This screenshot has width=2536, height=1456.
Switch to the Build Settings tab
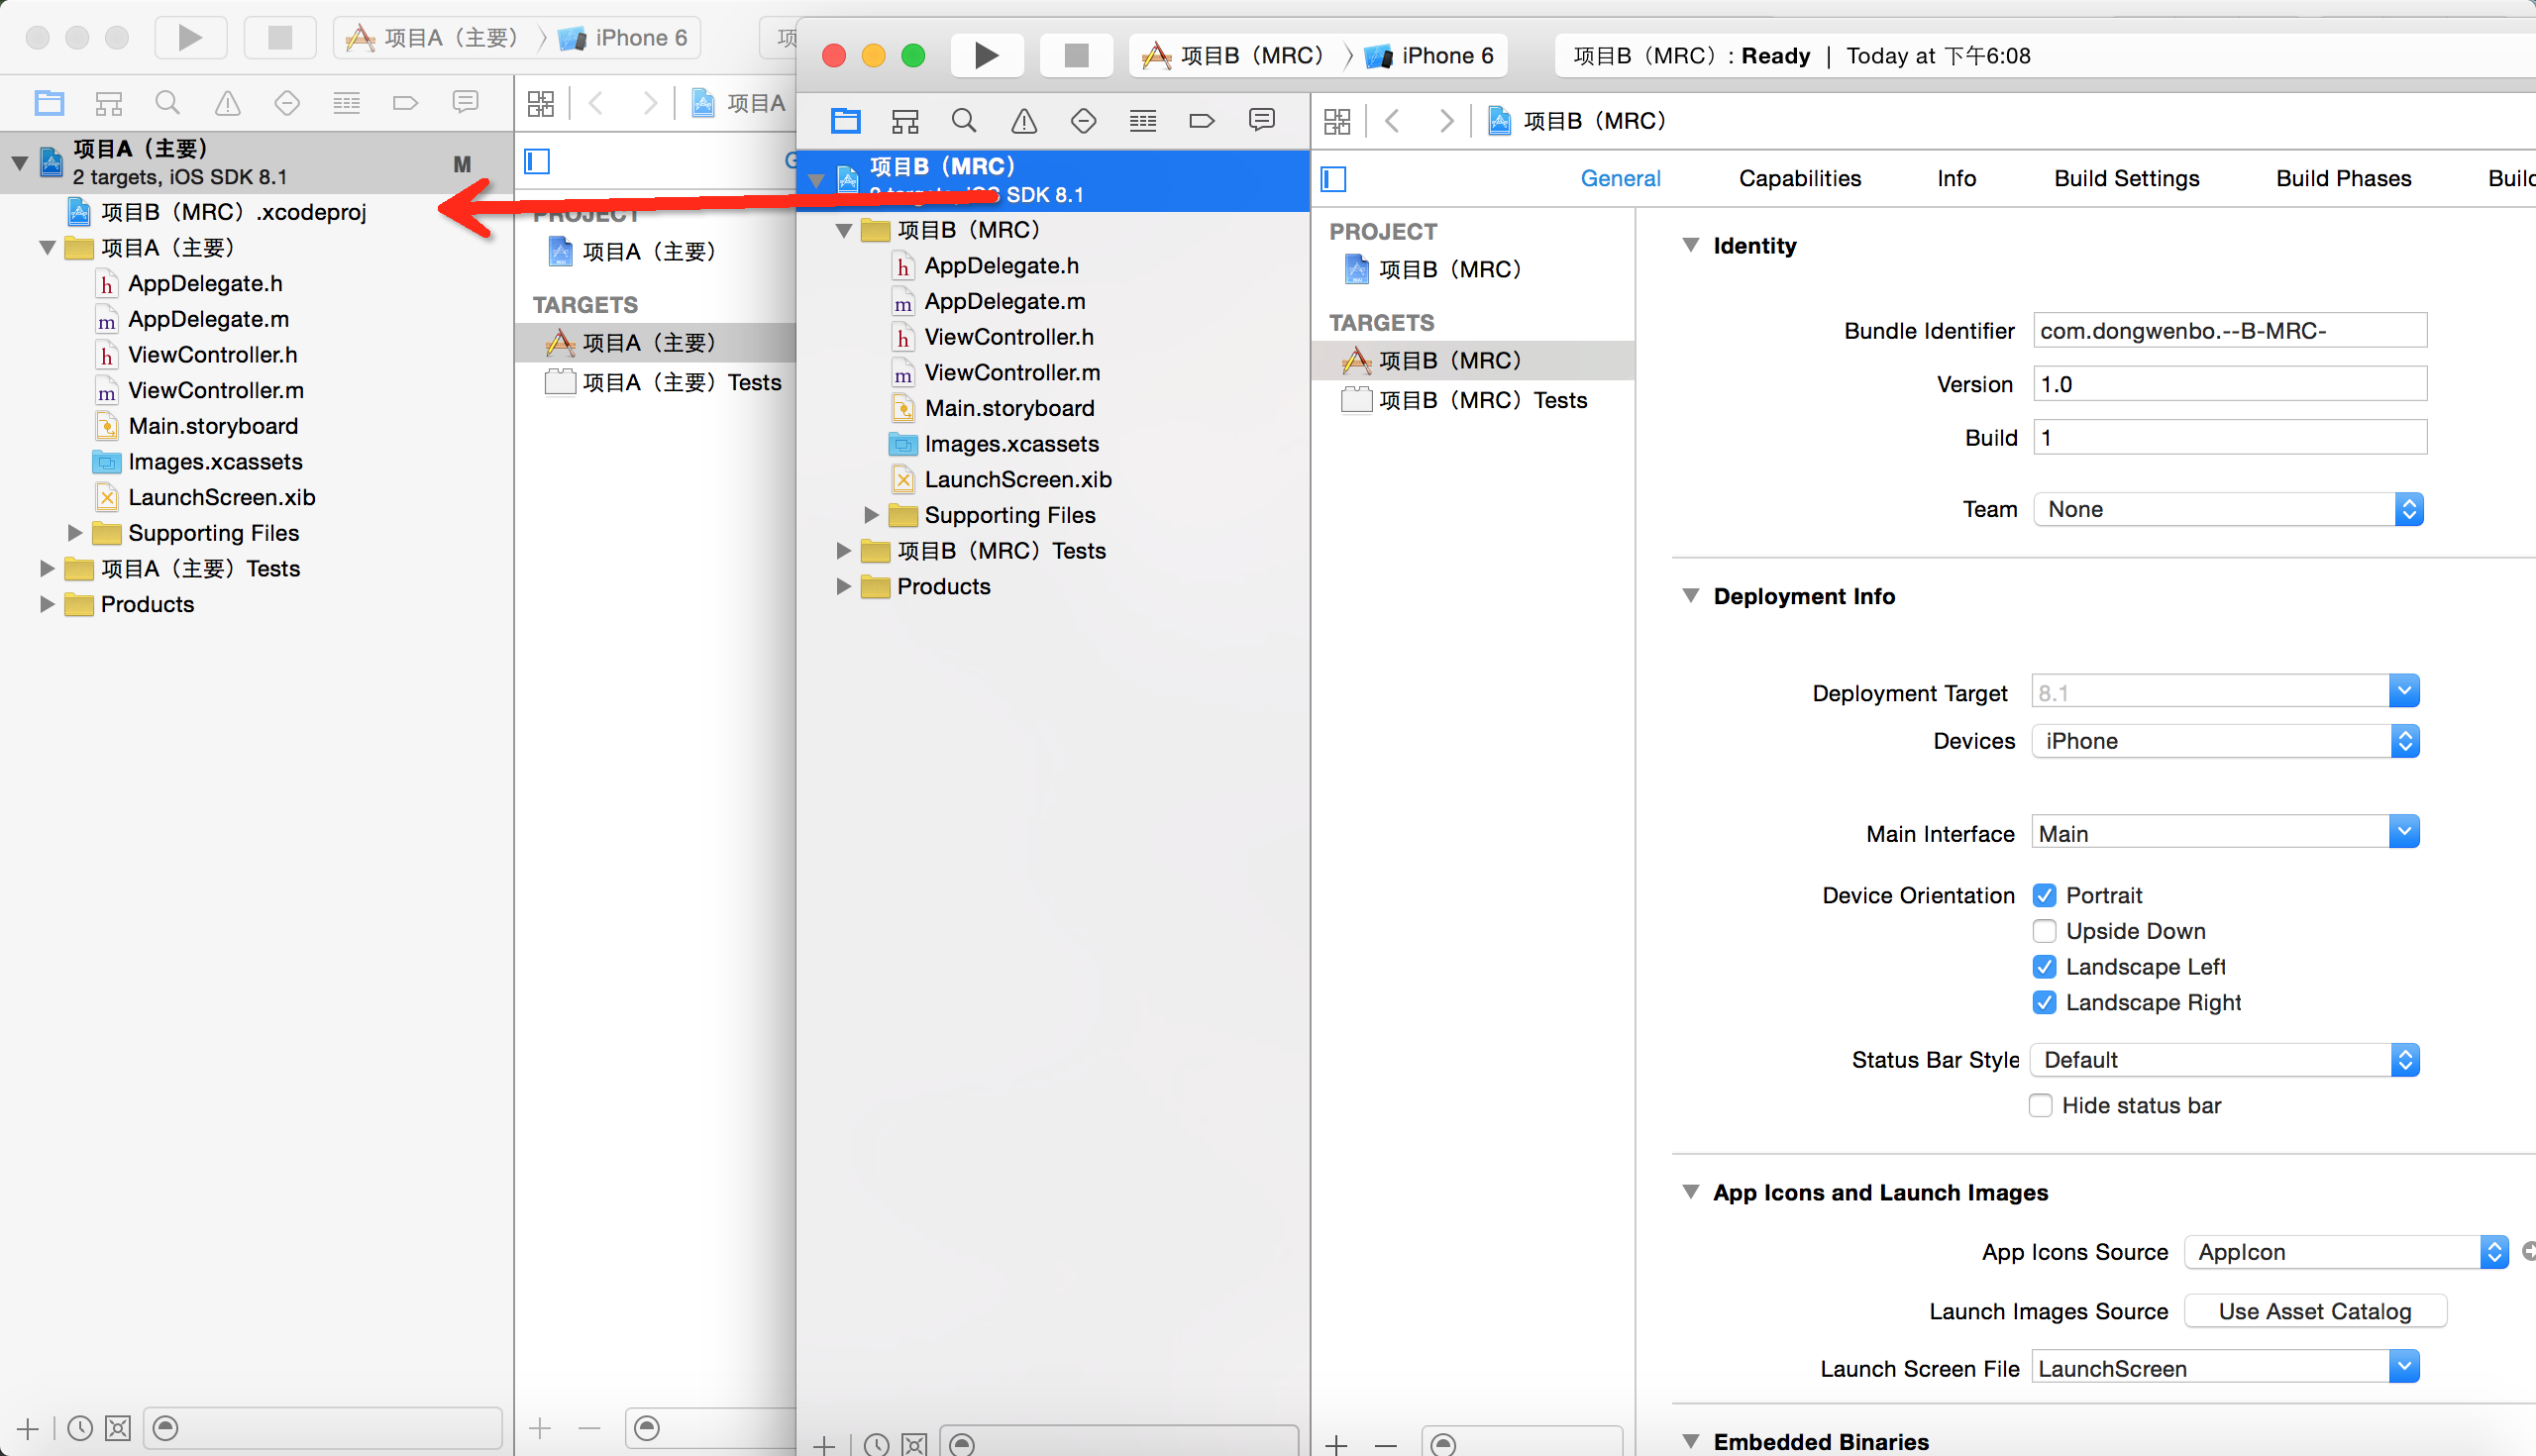coord(2127,178)
